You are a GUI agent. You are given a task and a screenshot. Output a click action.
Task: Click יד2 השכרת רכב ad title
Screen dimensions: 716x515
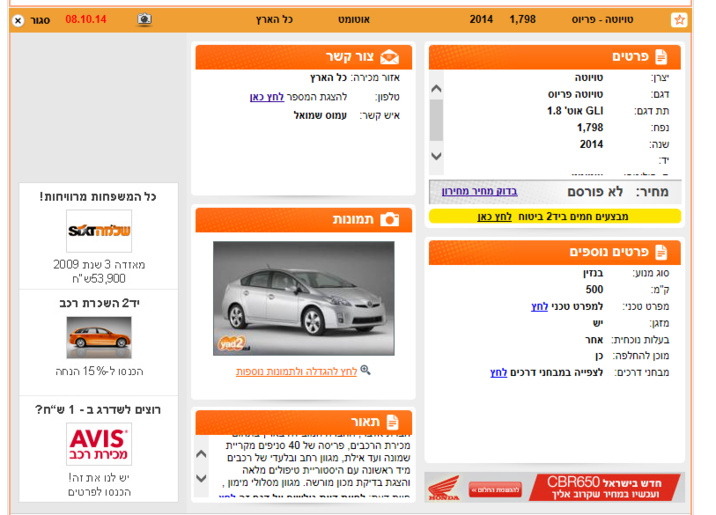pyautogui.click(x=99, y=304)
